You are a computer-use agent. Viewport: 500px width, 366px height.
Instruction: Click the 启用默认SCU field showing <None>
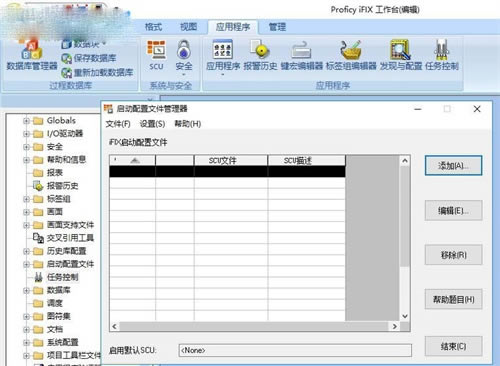295,350
